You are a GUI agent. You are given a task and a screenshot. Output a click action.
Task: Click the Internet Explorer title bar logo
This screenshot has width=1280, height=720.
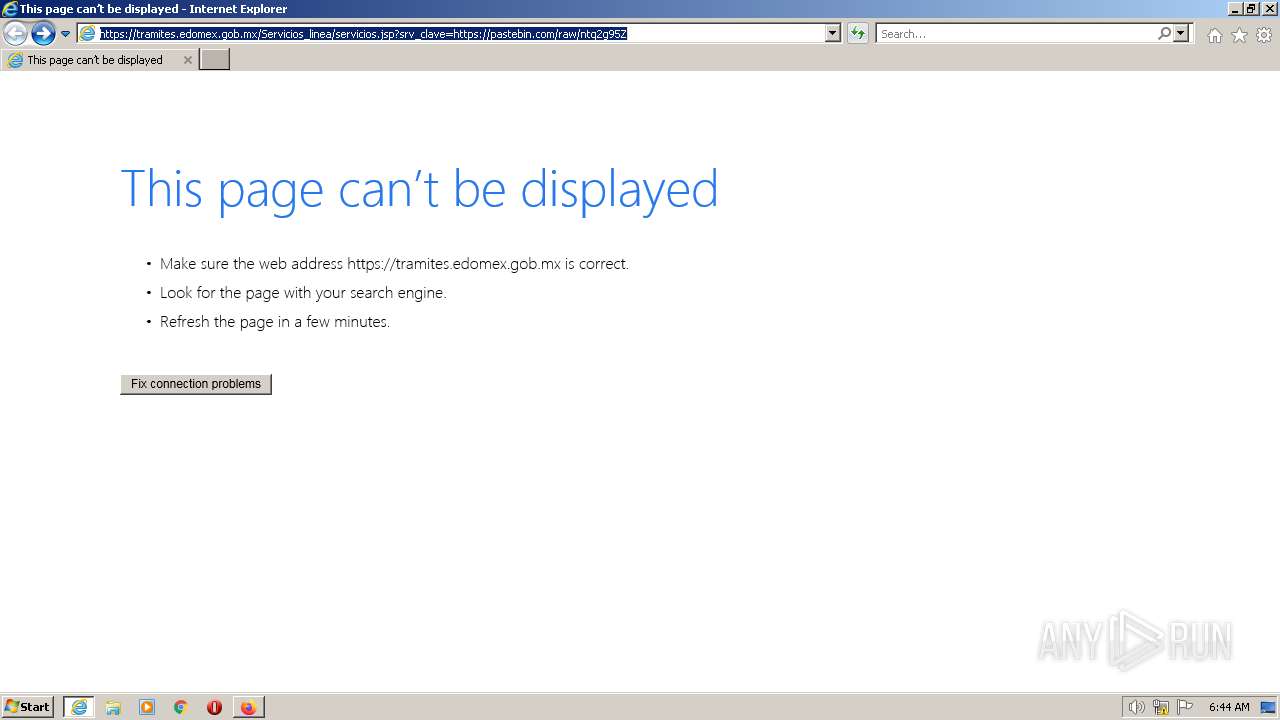9,8
